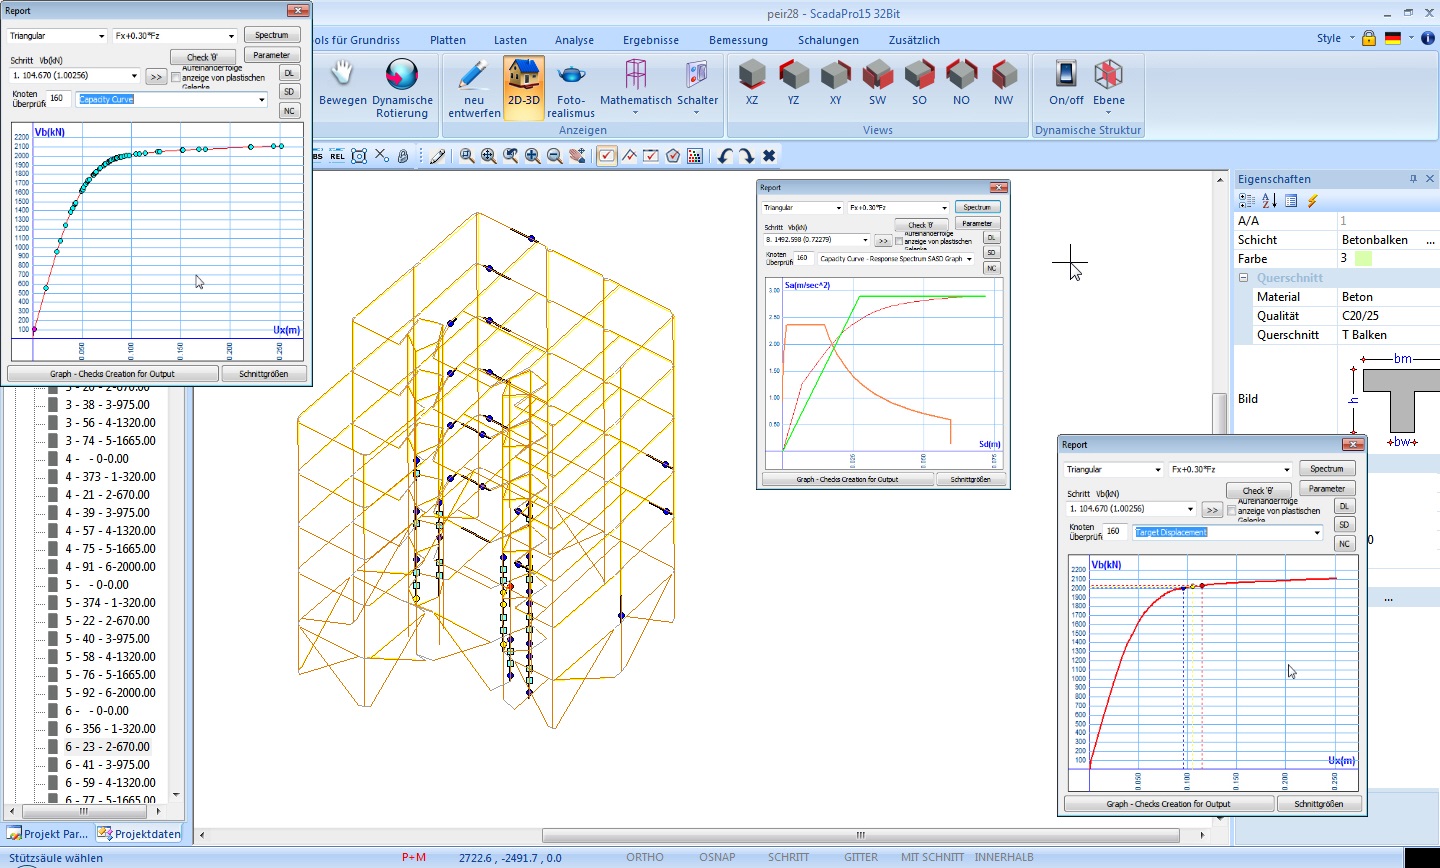The image size is (1440, 868).
Task: Switch to the Projektdaten tab
Action: click(139, 834)
